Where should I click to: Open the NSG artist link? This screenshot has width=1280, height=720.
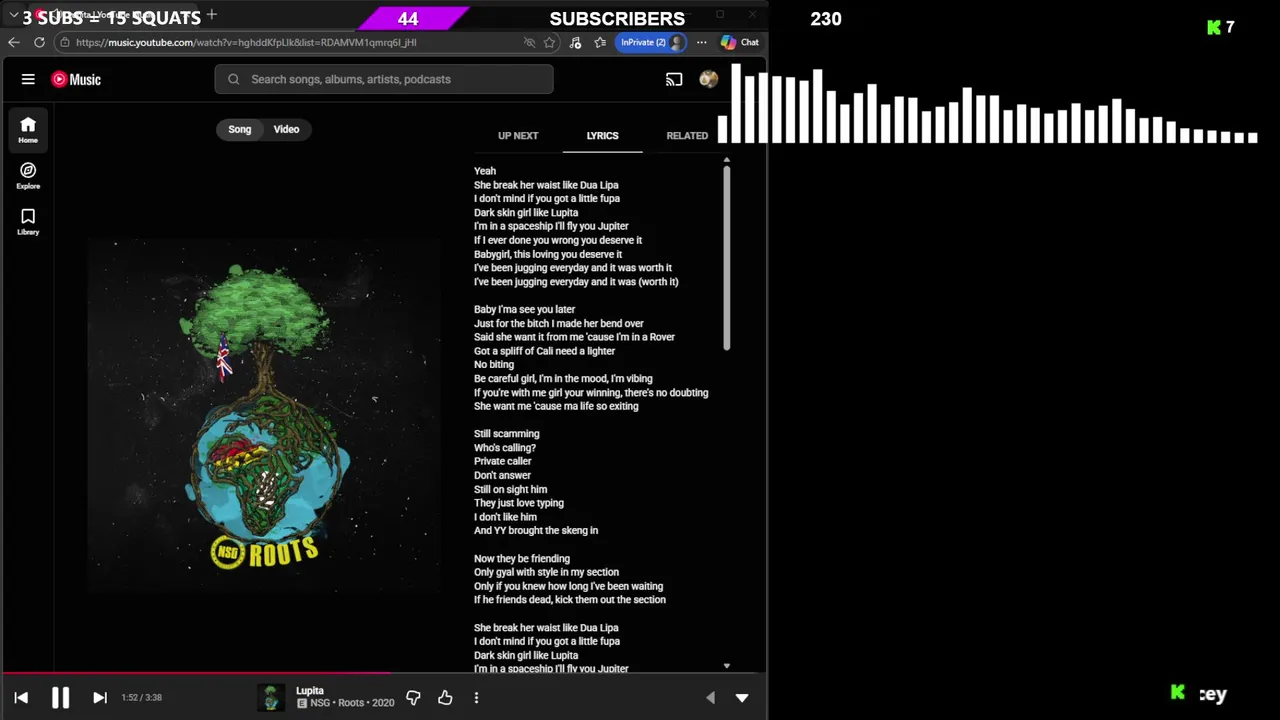tap(320, 703)
